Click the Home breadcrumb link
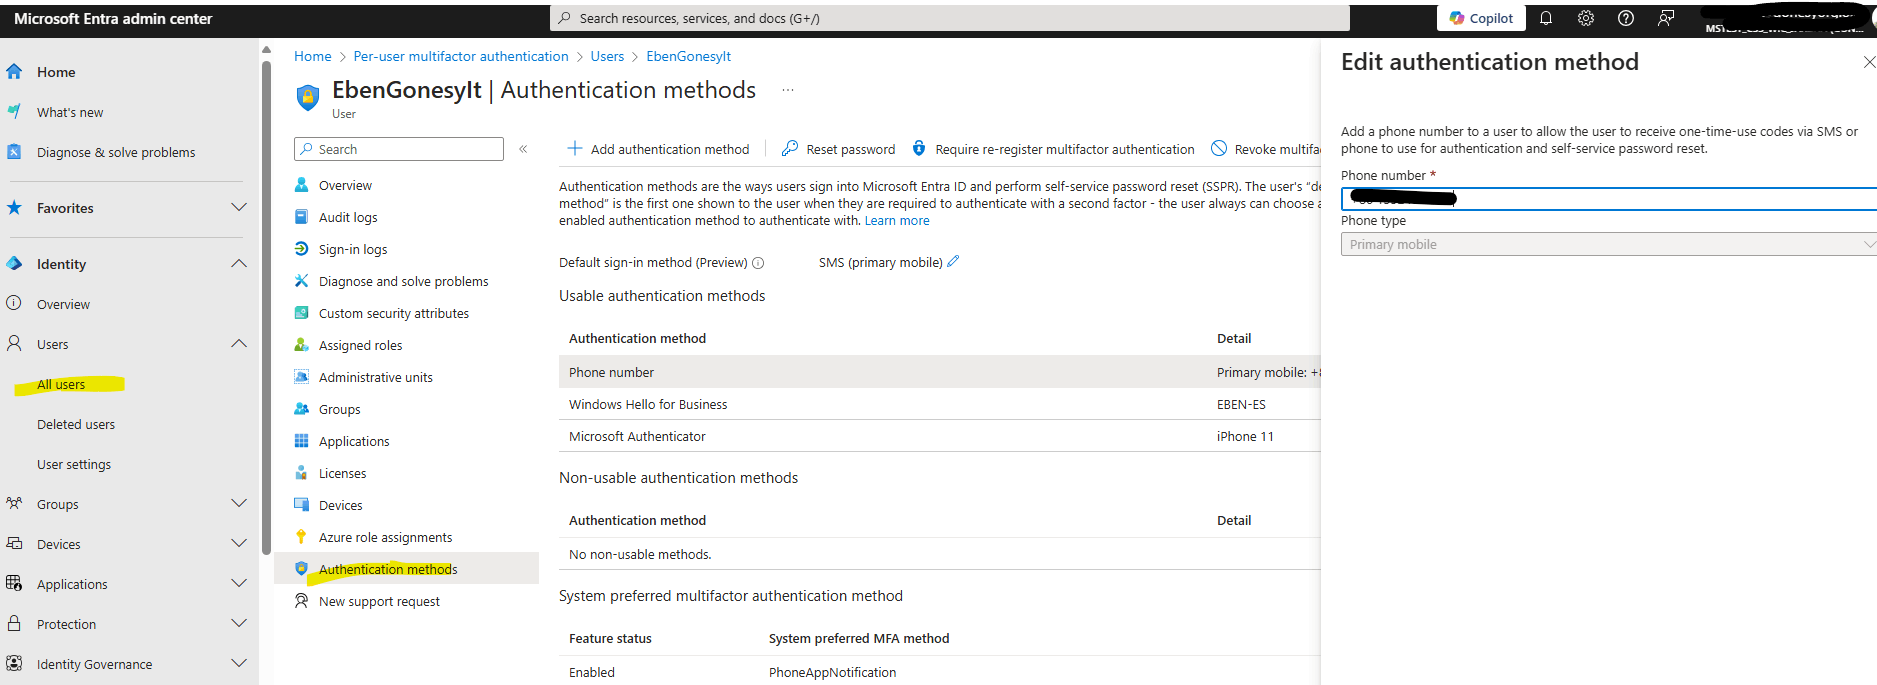This screenshot has height=685, width=1877. point(312,56)
